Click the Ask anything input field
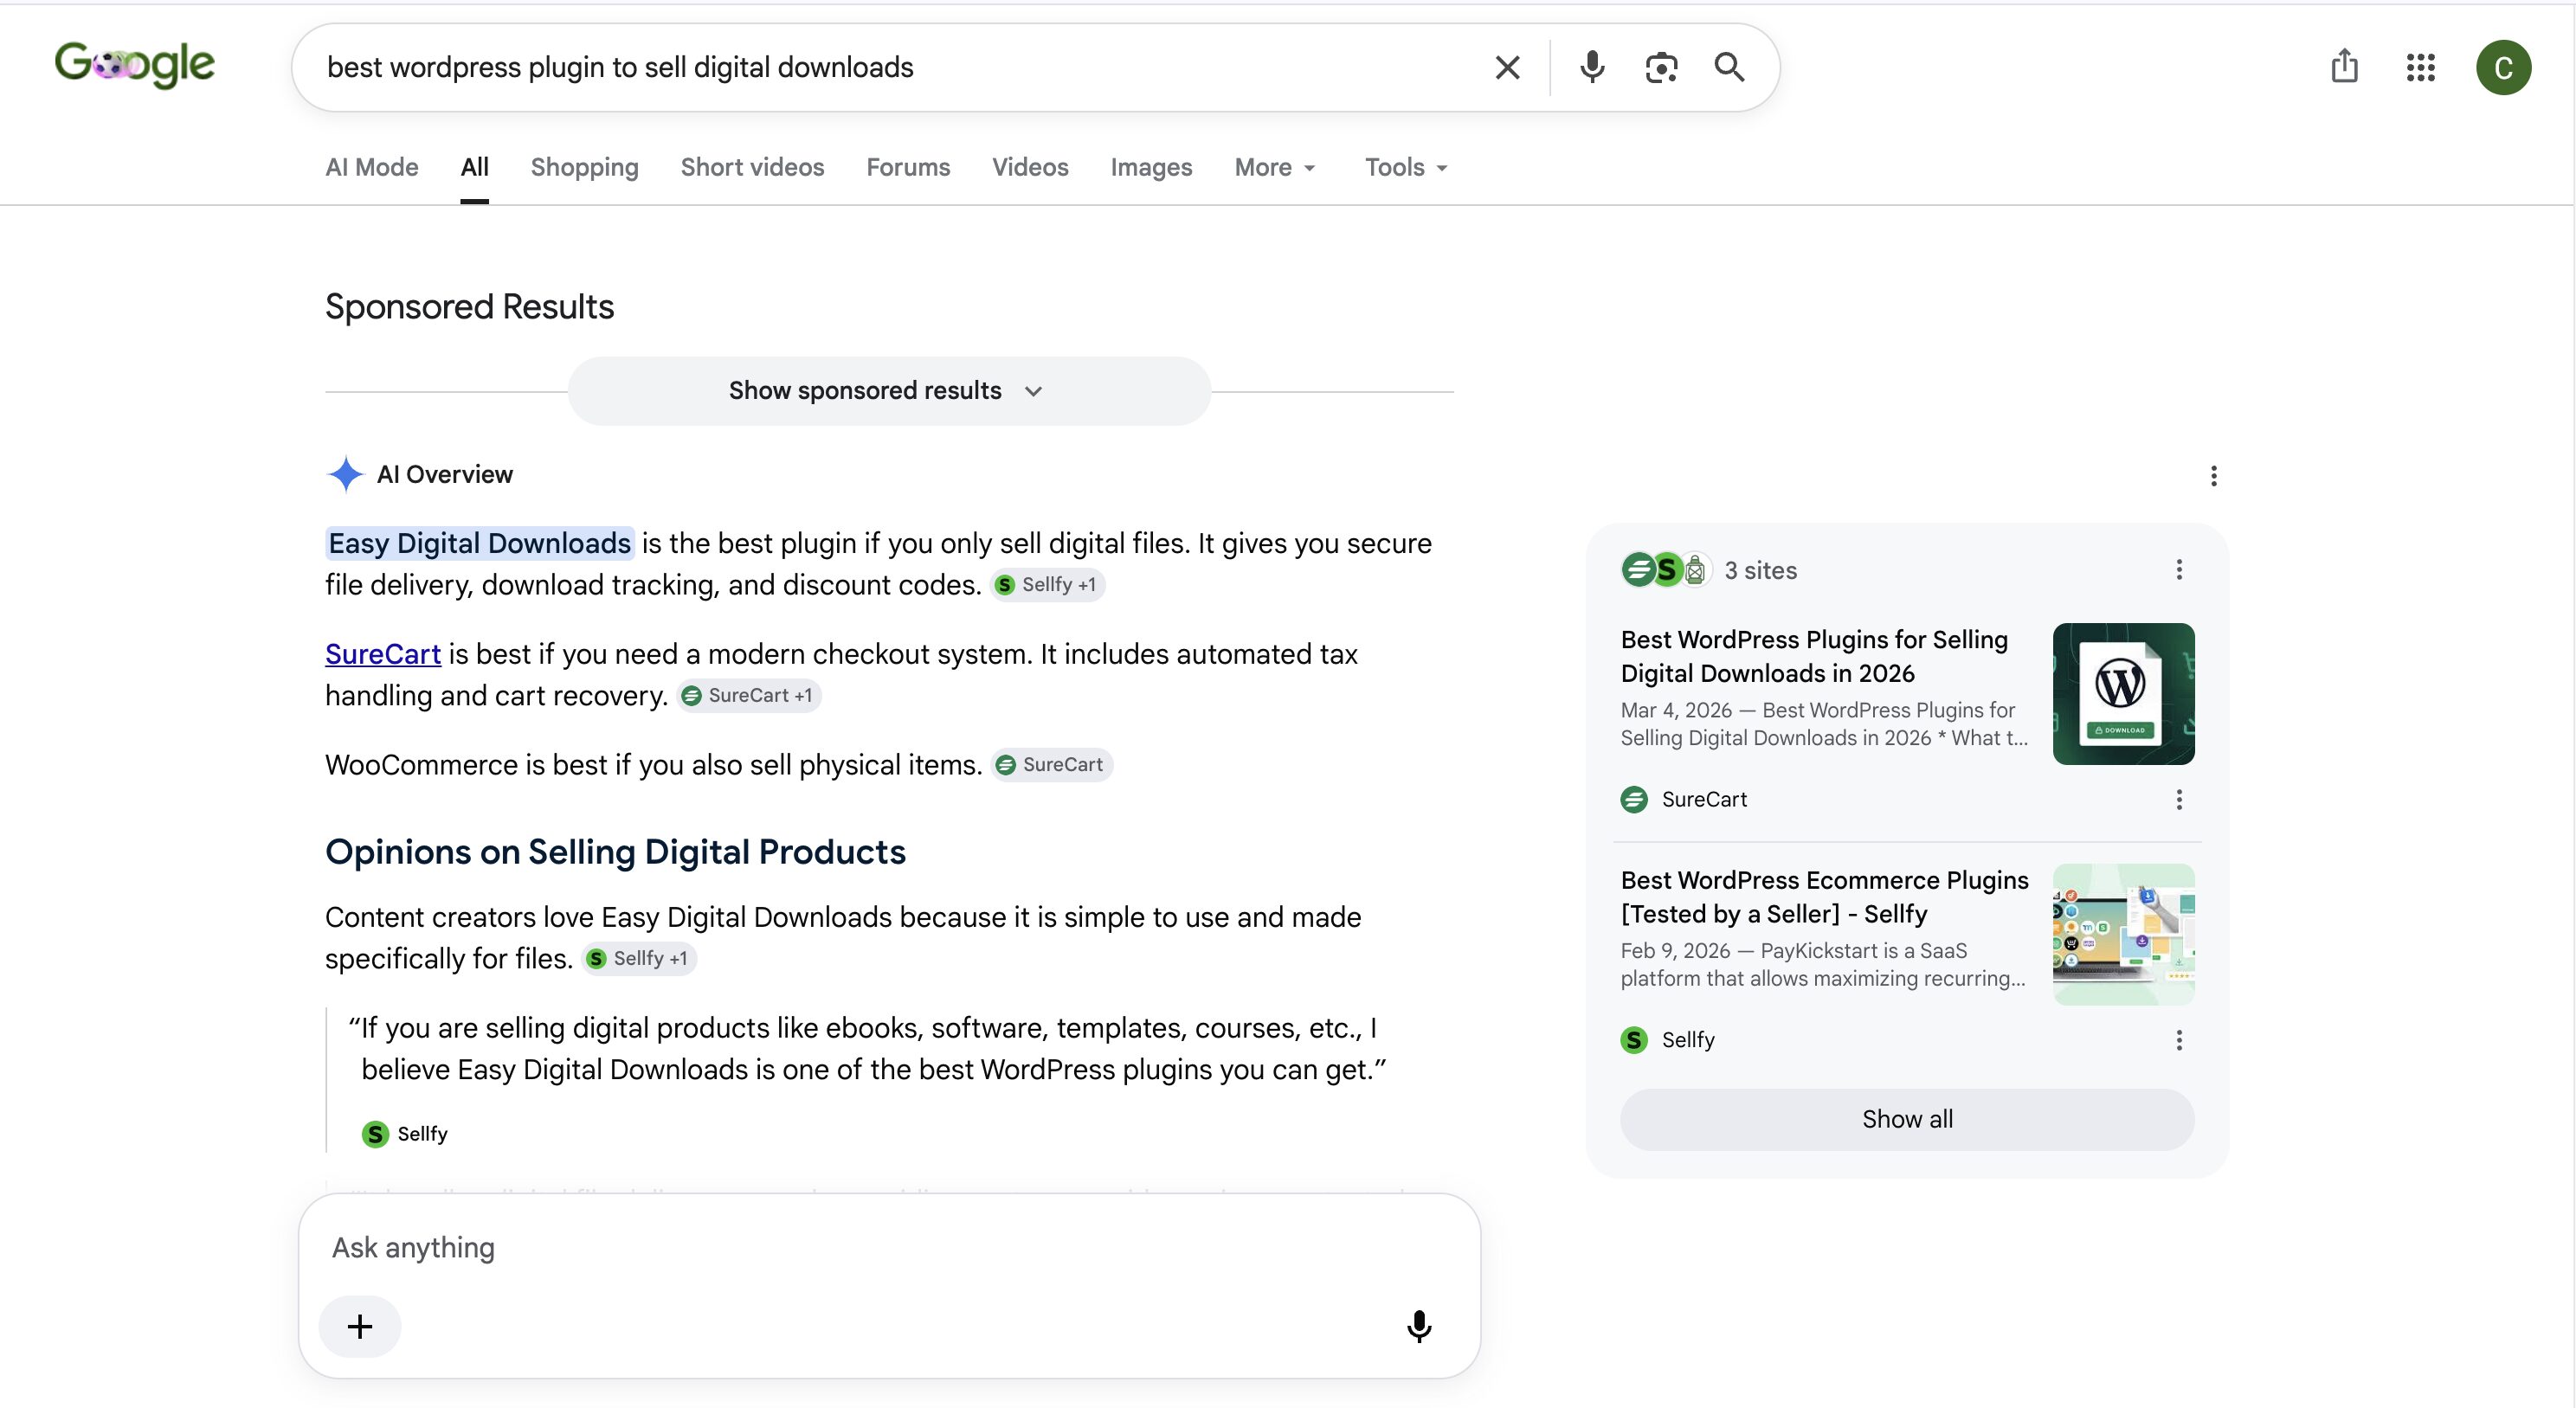The width and height of the screenshot is (2576, 1408). 889,1248
